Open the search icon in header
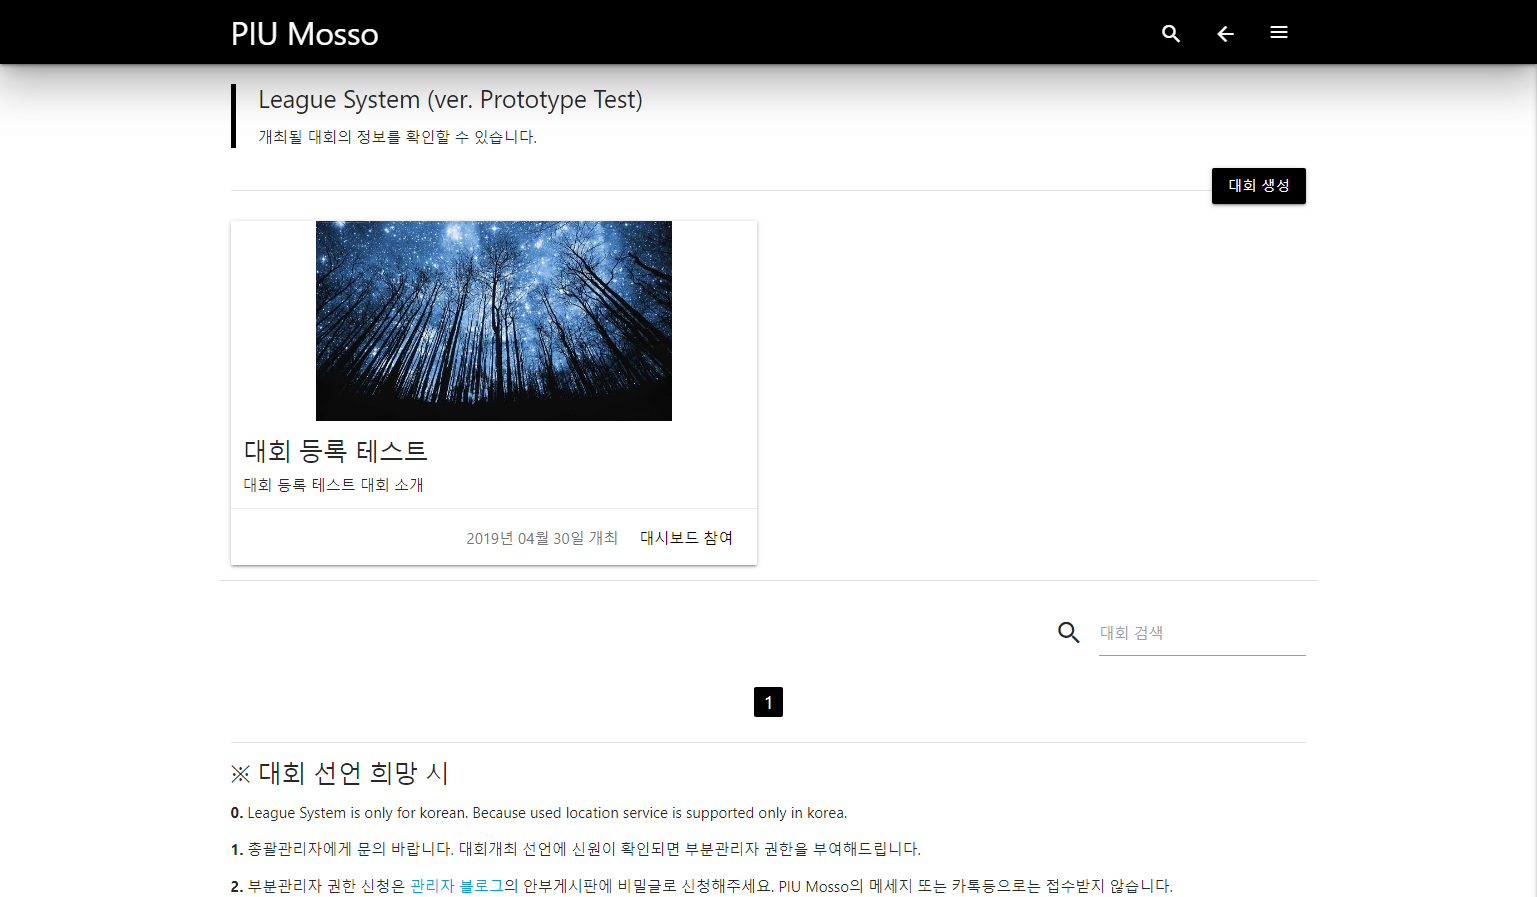1537x897 pixels. (1171, 33)
